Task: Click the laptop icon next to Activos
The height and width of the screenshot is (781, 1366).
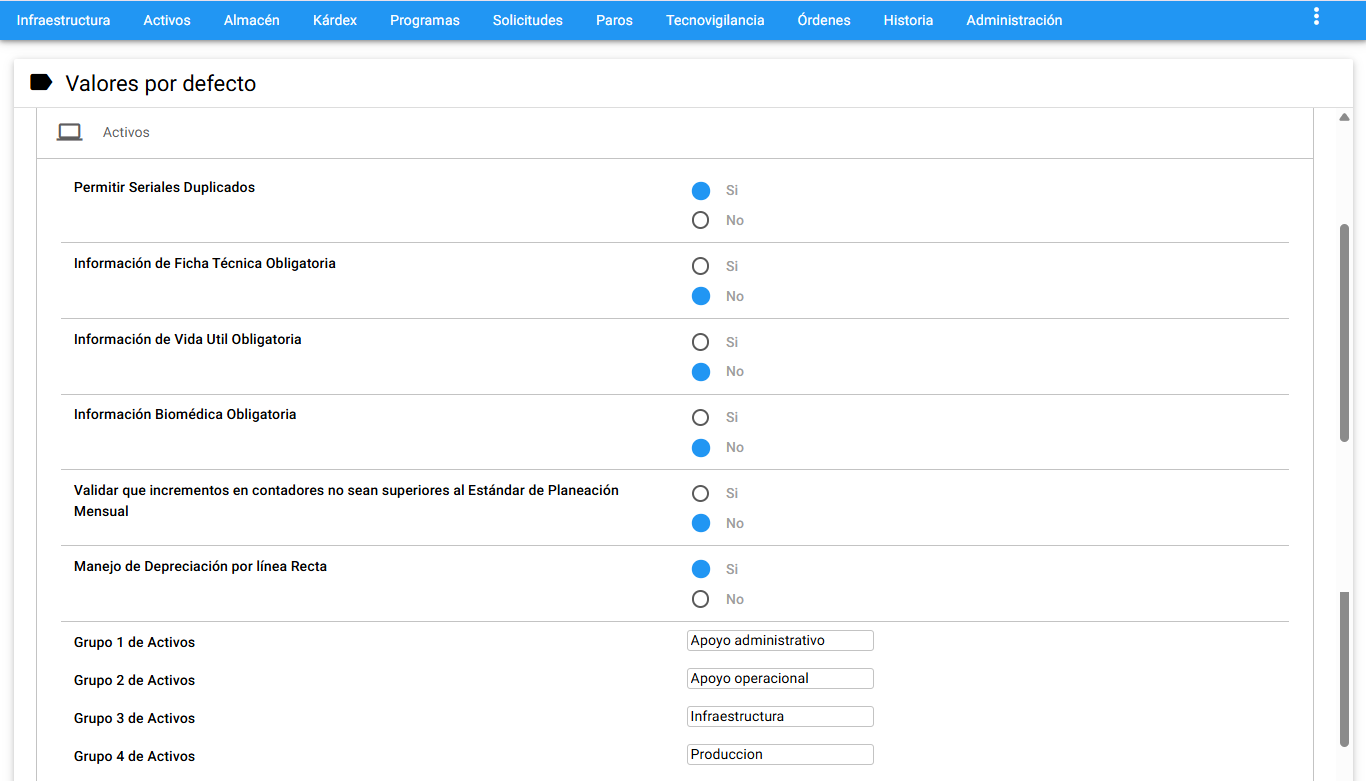Action: click(x=69, y=132)
